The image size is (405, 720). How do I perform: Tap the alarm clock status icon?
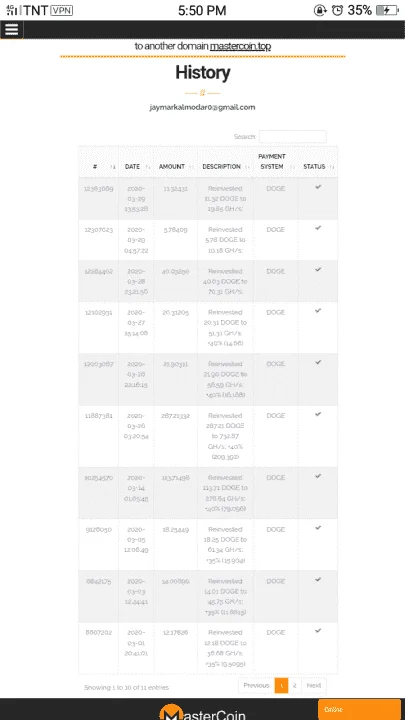pos(338,10)
